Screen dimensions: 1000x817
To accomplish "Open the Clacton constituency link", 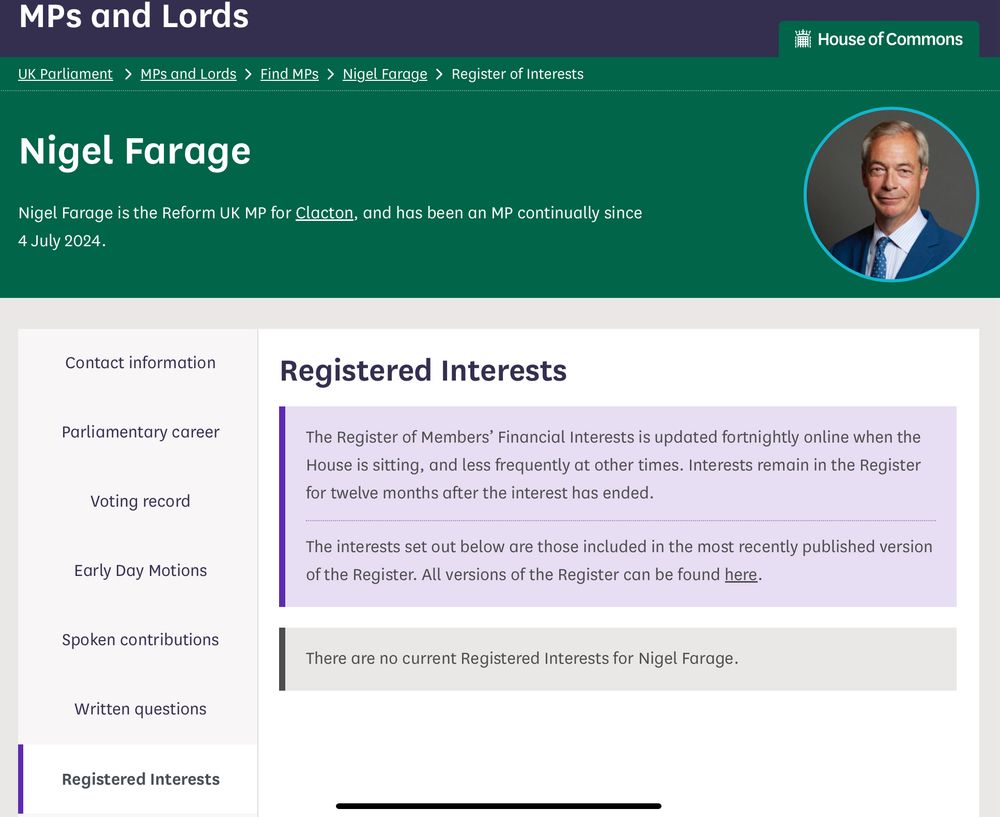I will [x=324, y=212].
